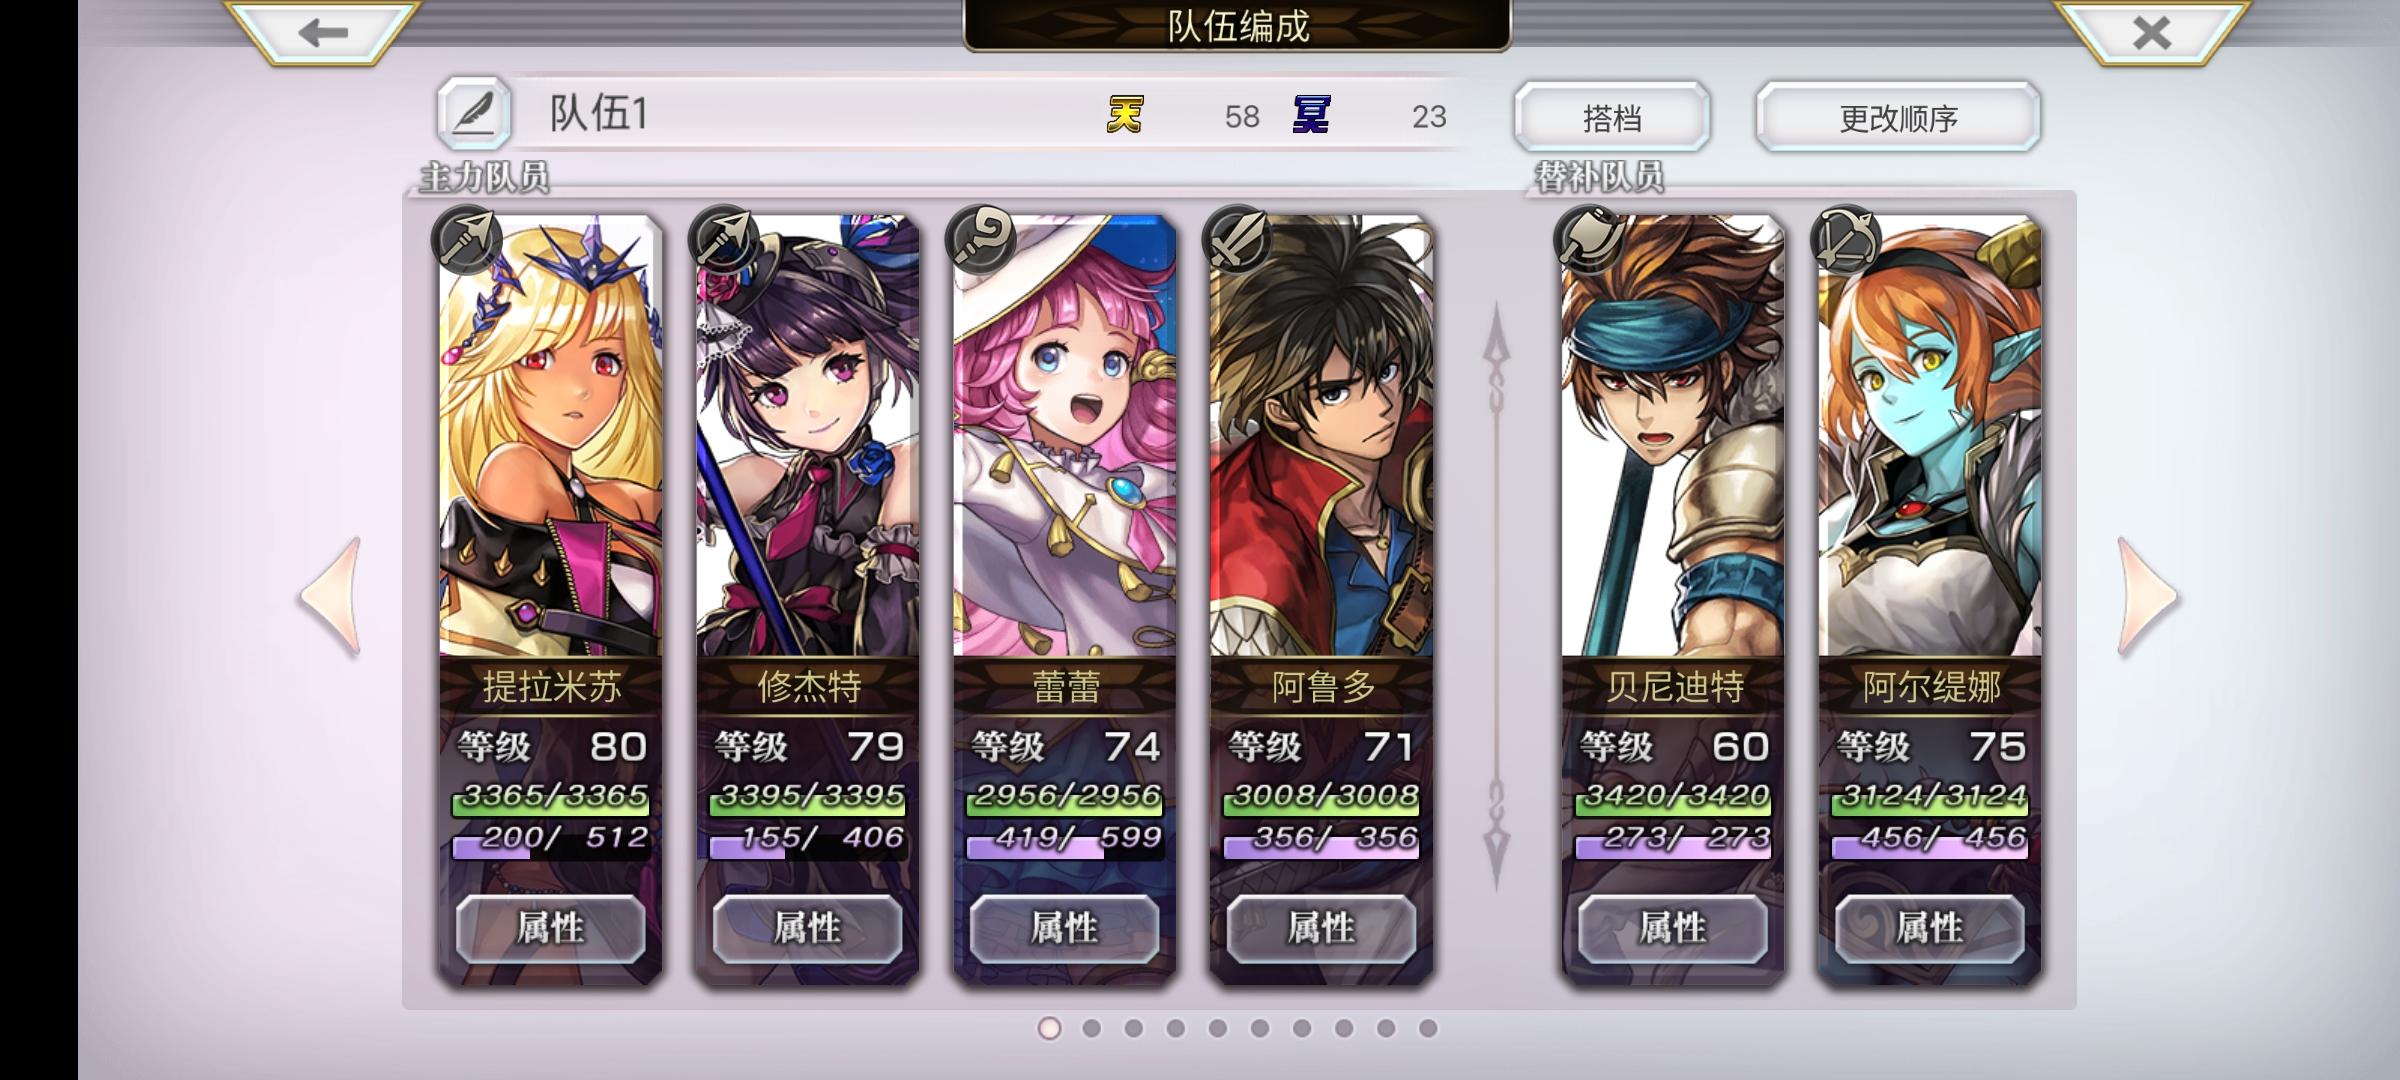
Task: Click the bow weapon icon on 阿尔缇娜
Action: coord(1846,239)
